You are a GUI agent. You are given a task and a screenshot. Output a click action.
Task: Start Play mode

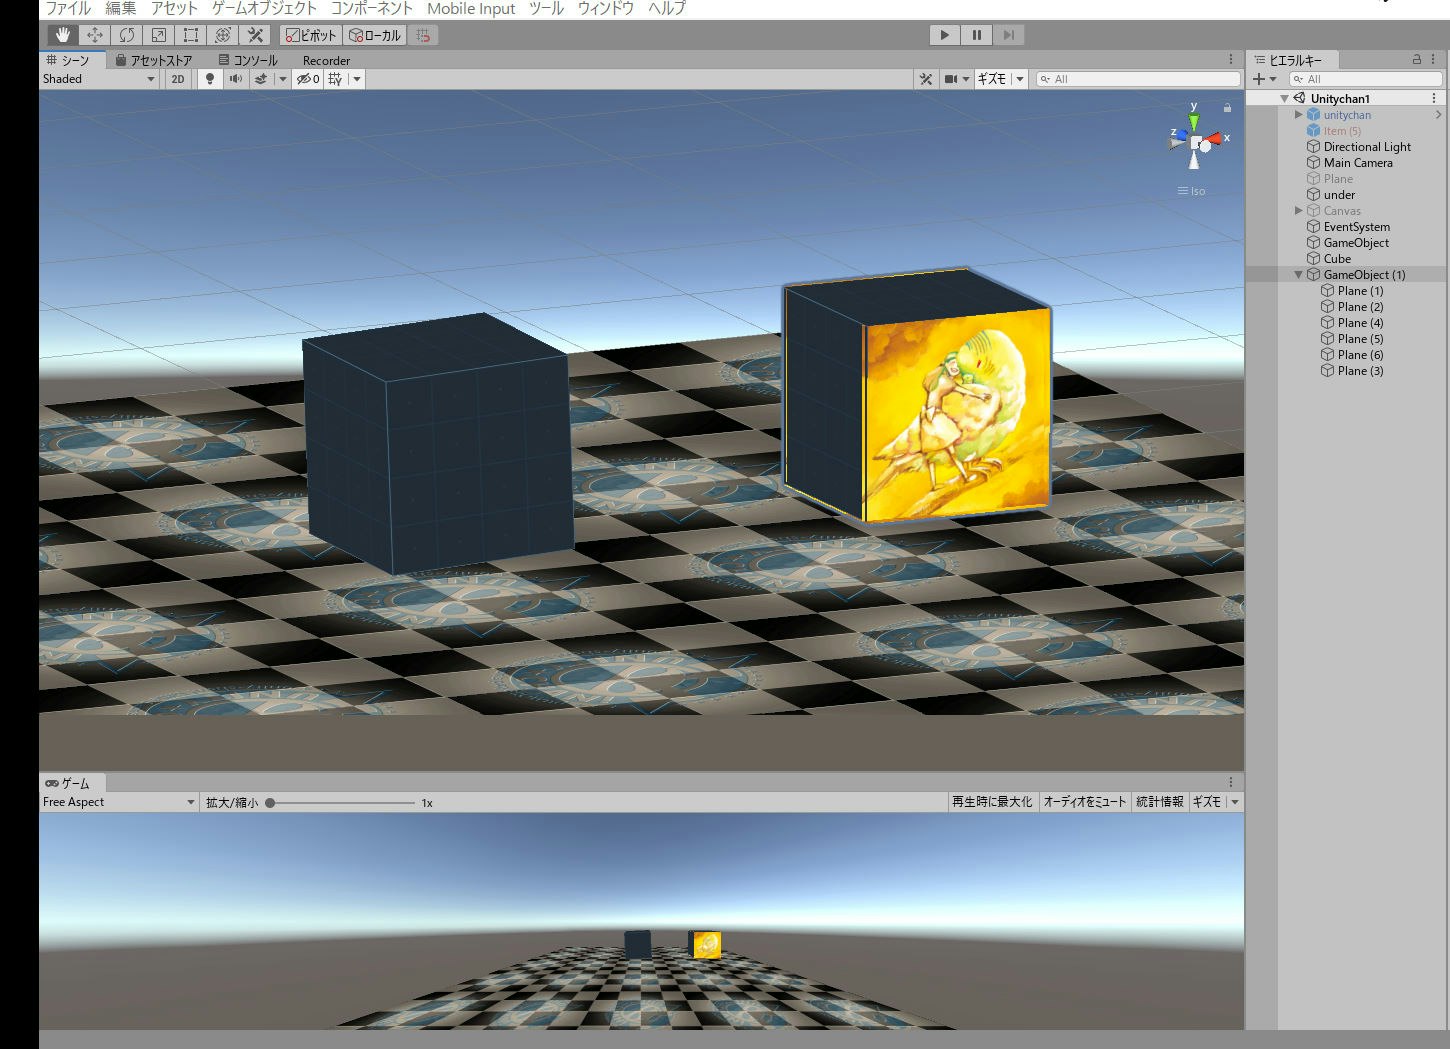point(944,35)
